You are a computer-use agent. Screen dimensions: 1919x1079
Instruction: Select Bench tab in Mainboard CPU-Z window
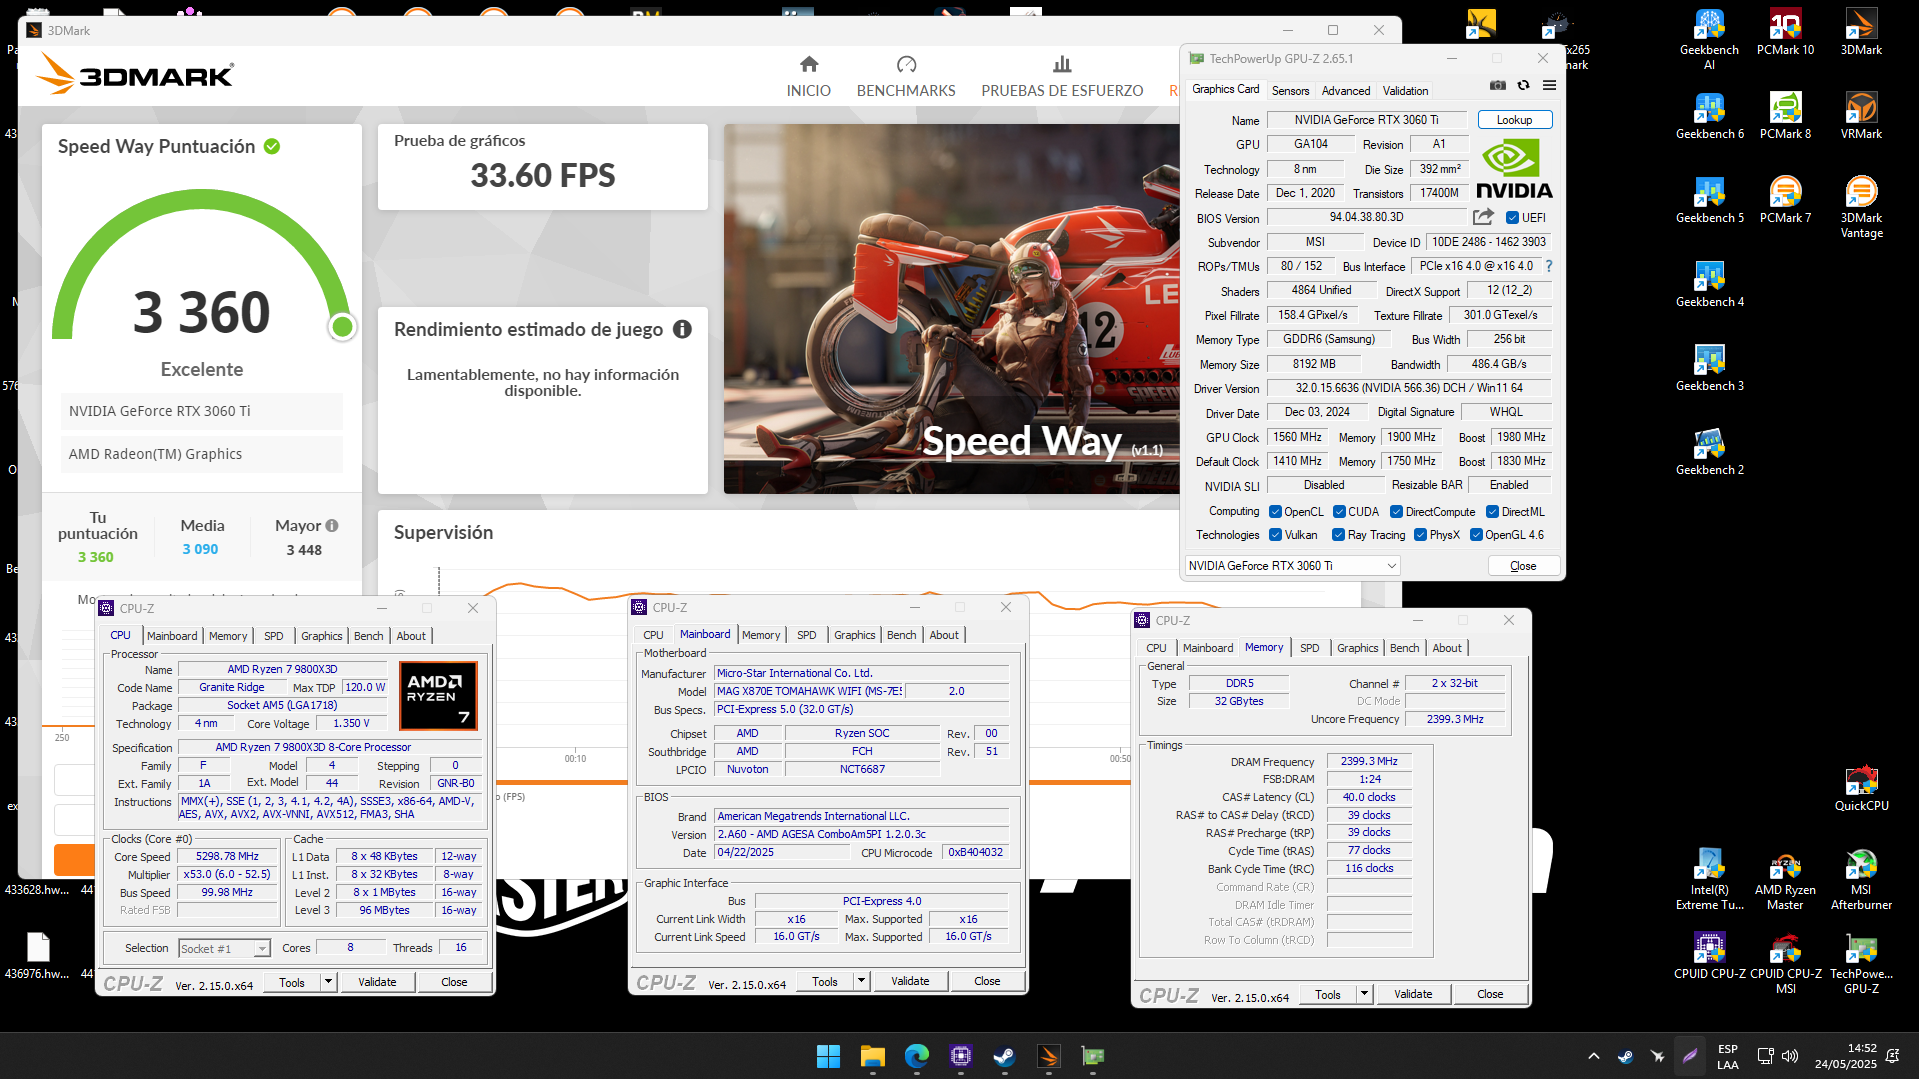pyautogui.click(x=901, y=635)
